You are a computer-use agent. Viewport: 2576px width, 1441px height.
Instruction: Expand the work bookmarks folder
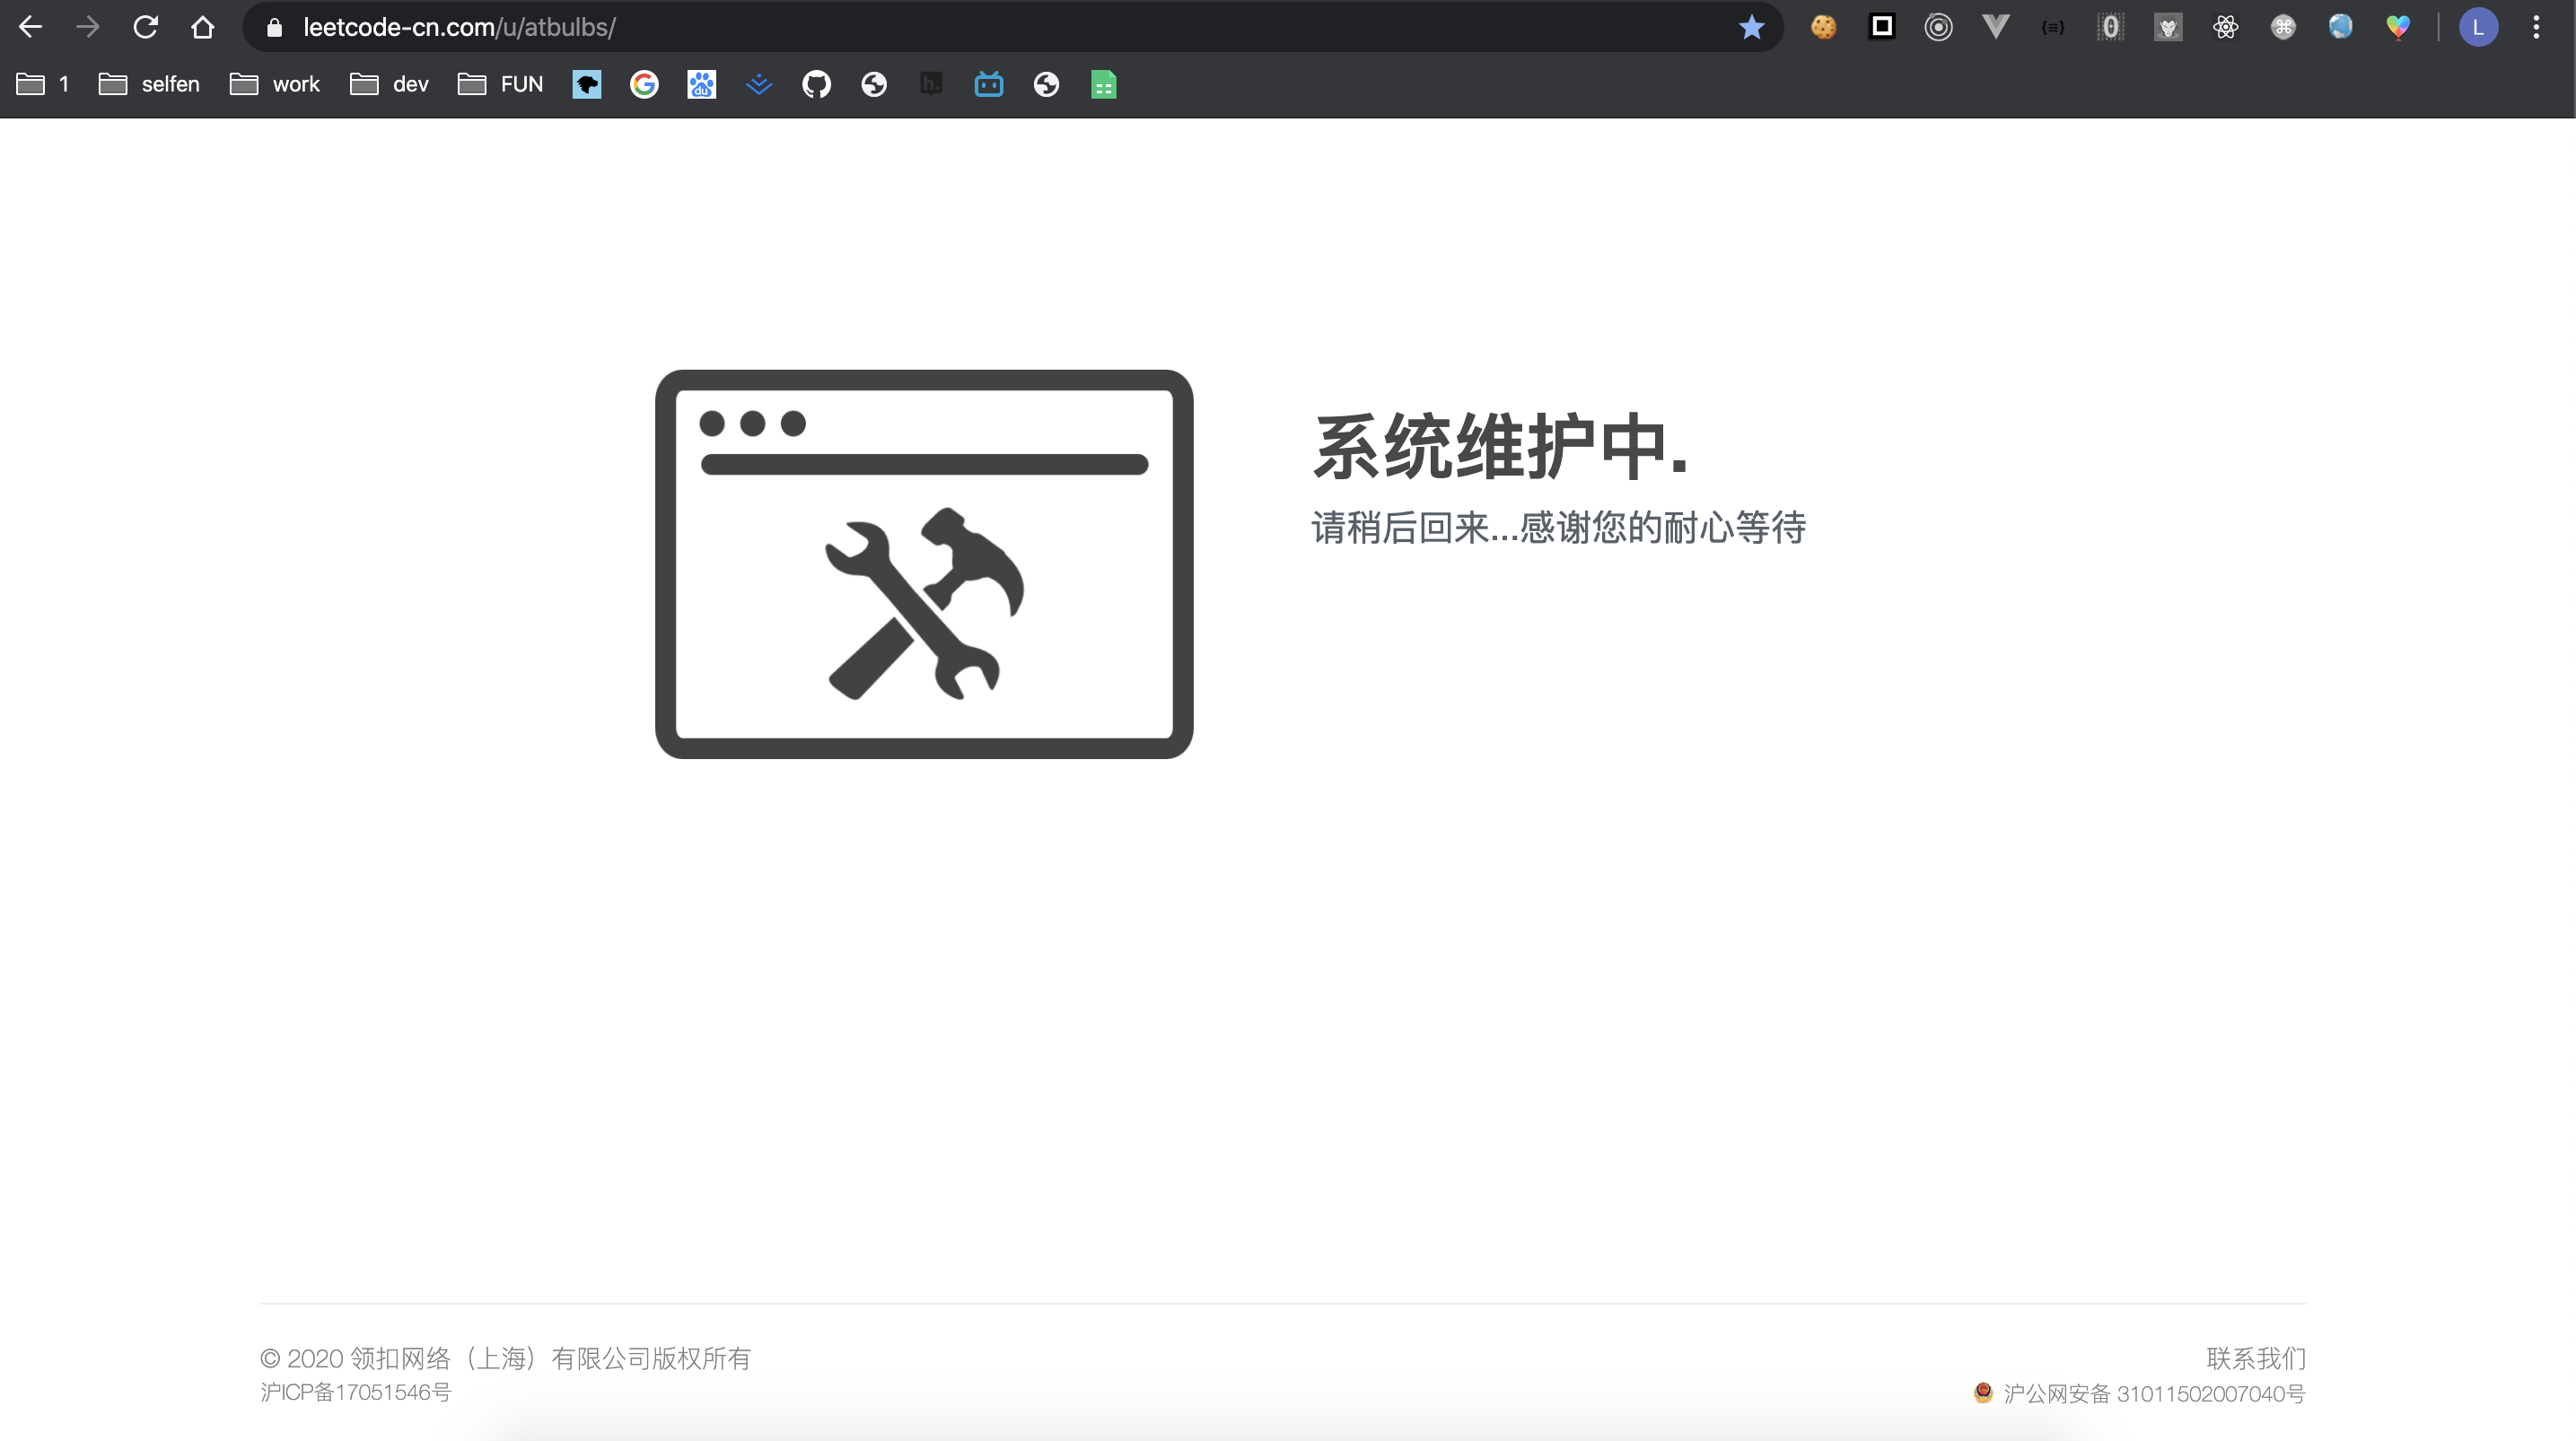[x=275, y=85]
